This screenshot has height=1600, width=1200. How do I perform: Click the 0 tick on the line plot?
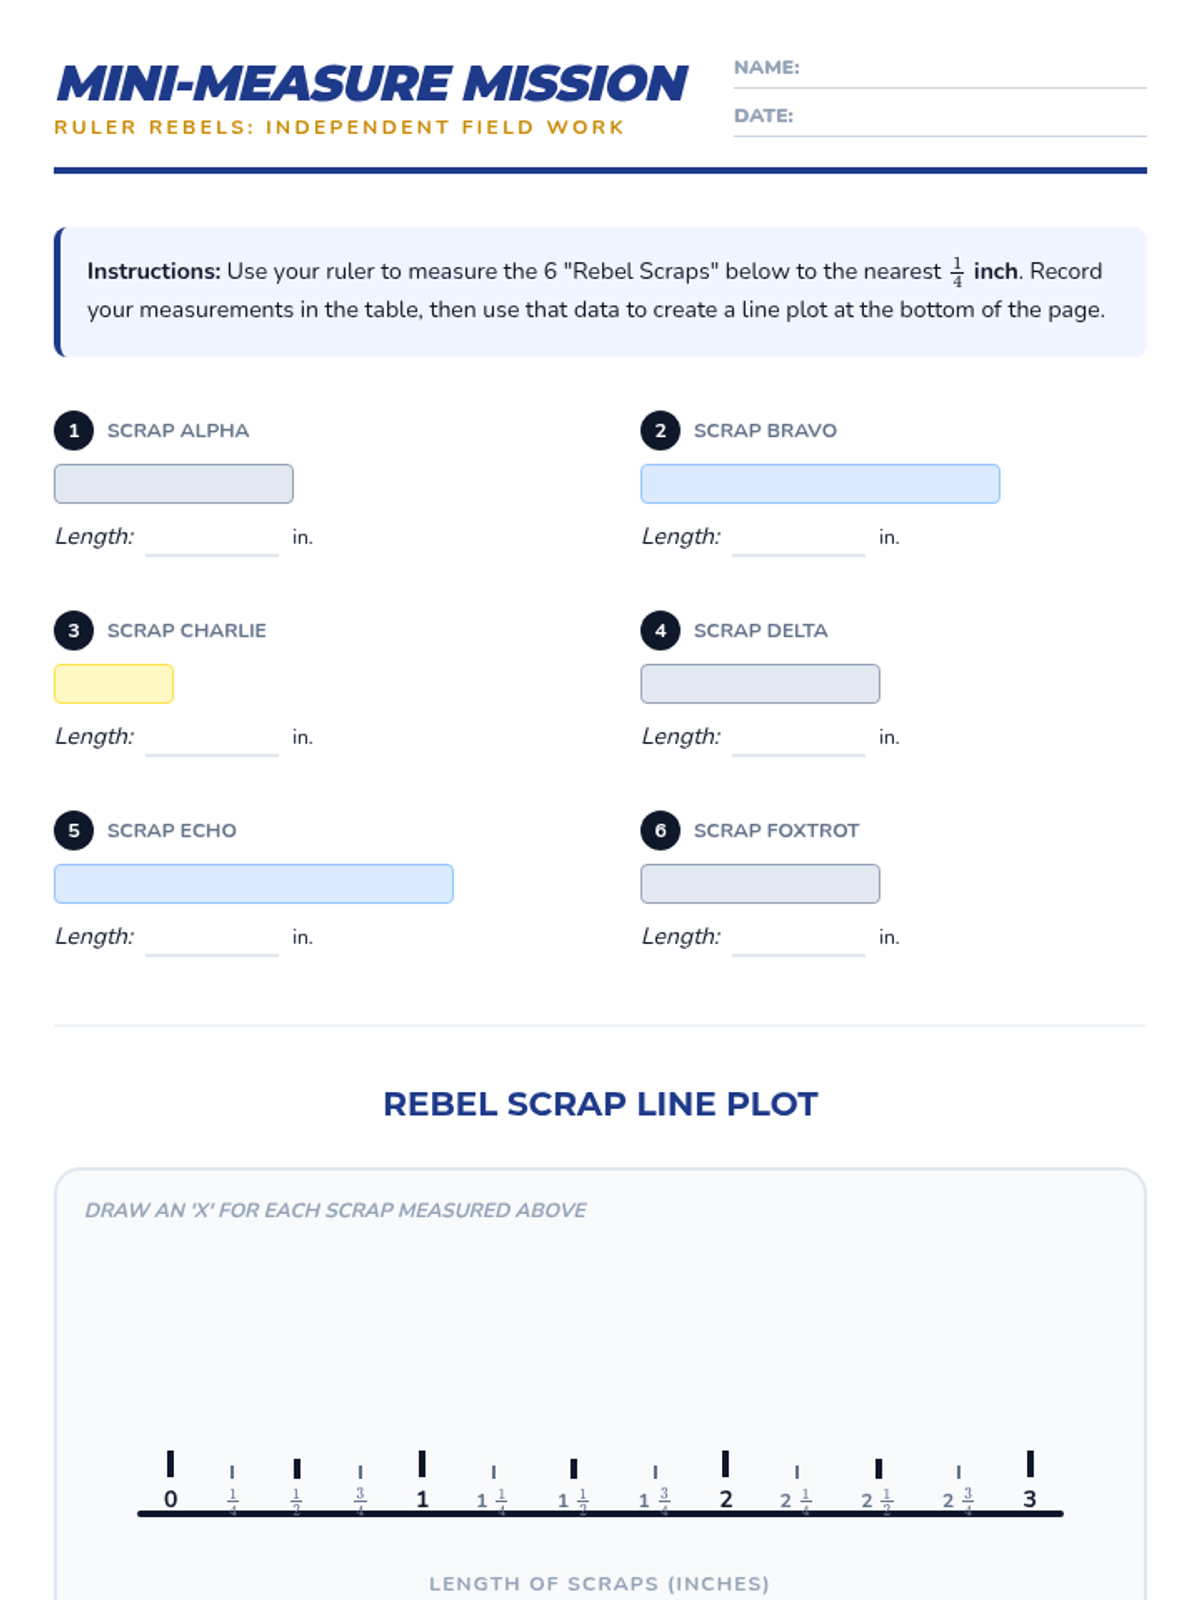tap(171, 1465)
